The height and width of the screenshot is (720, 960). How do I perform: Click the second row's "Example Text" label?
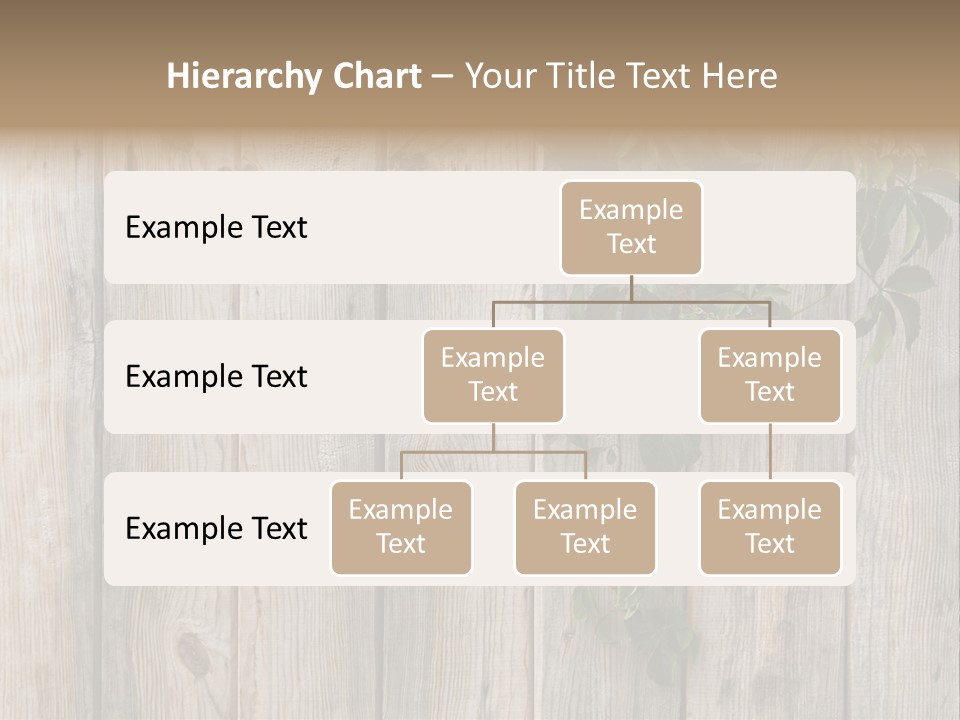[x=216, y=376]
